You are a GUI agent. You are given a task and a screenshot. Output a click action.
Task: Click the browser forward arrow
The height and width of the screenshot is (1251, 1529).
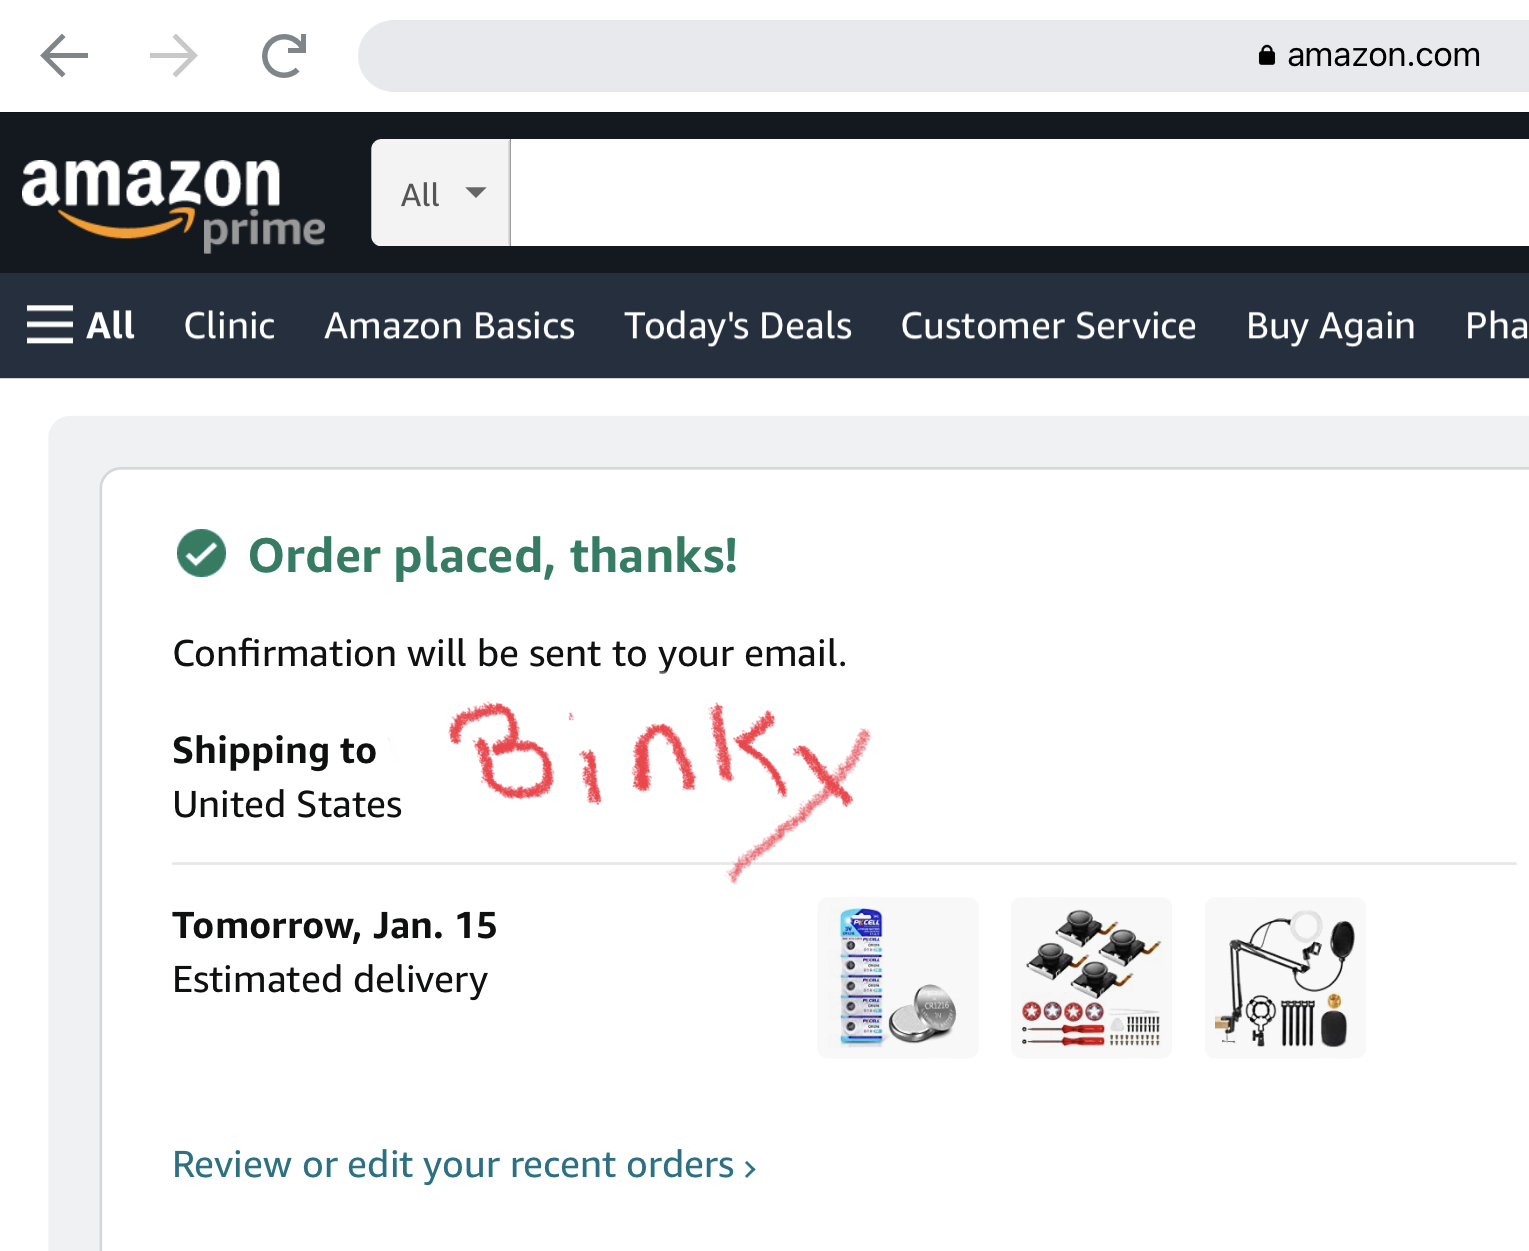coord(174,56)
